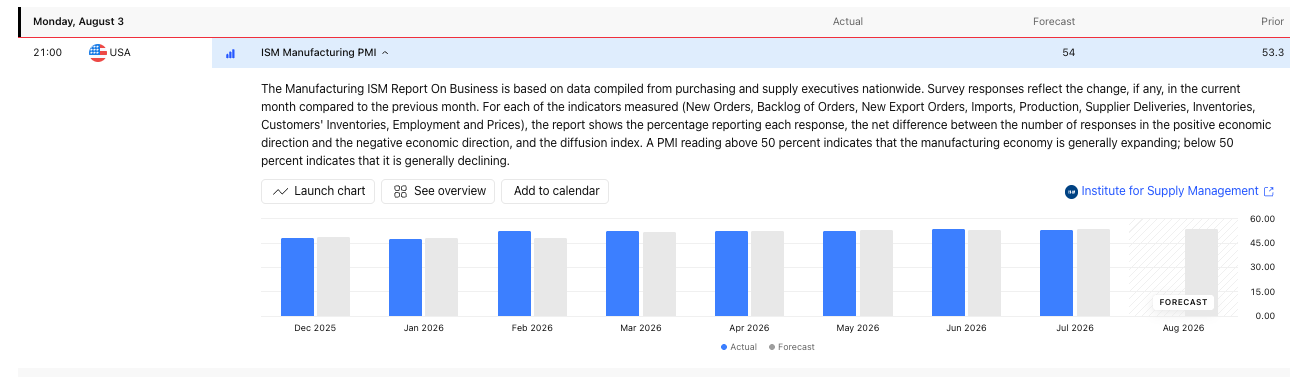Toggle the Actual legend series
The width and height of the screenshot is (1308, 377).
tap(739, 347)
